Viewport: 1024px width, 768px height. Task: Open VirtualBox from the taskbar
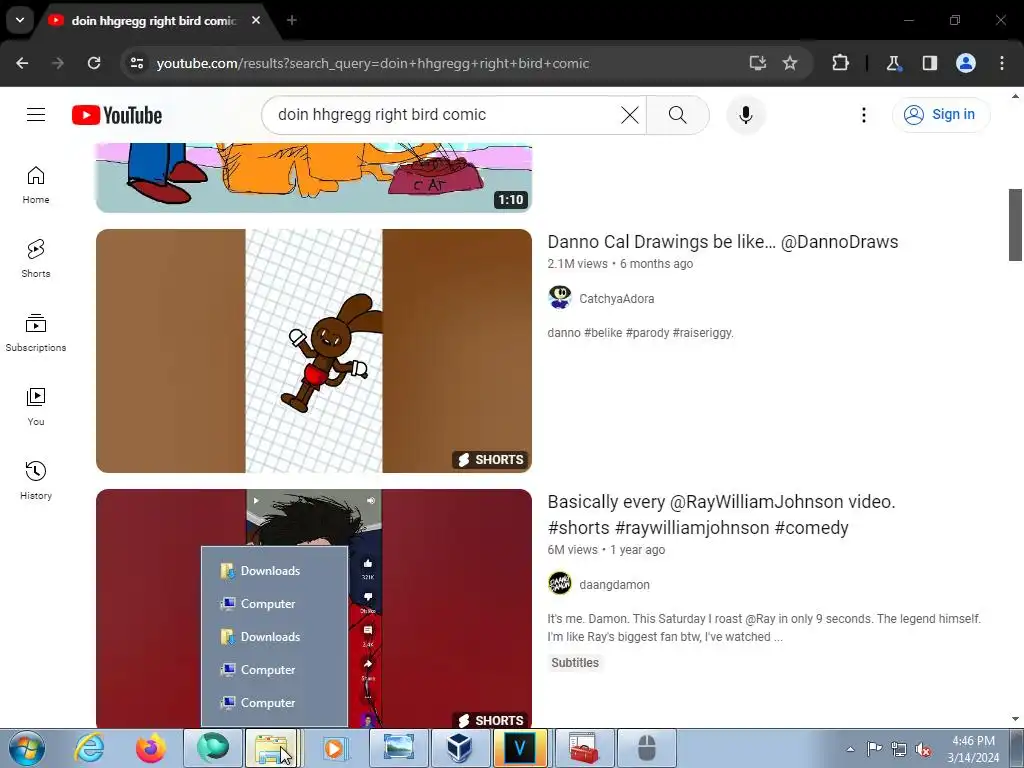(459, 748)
